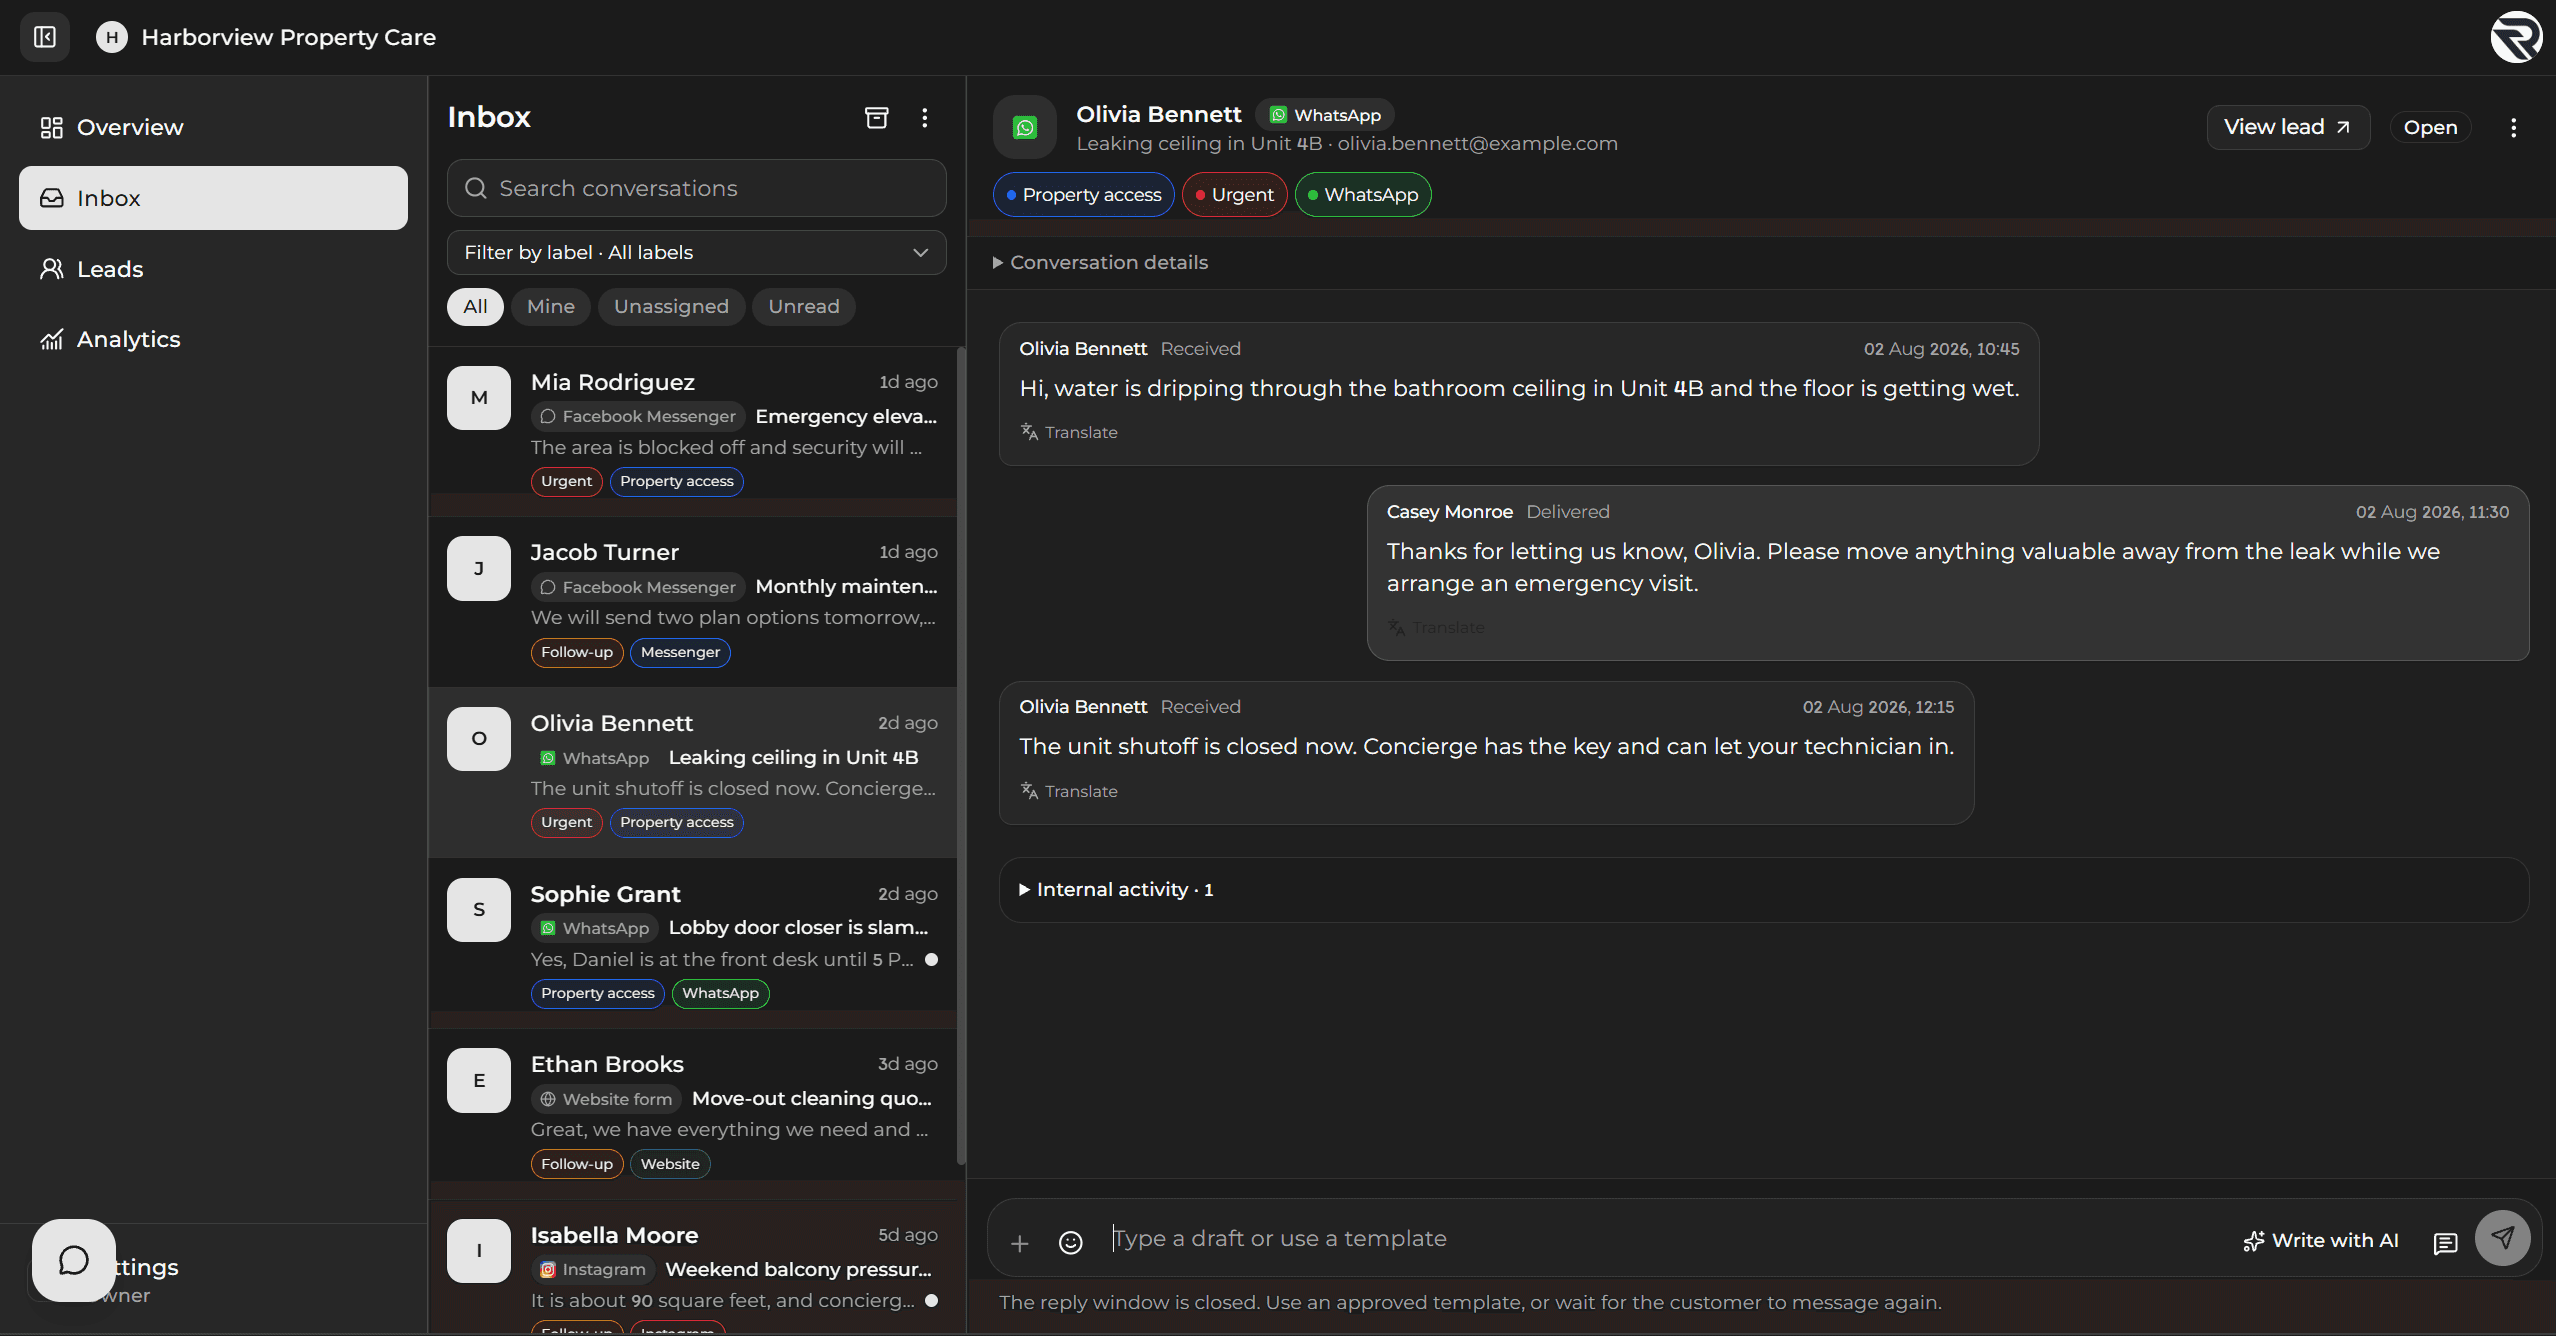Click the Follow-up label on Ethan Brooks
2556x1336 pixels.
pyautogui.click(x=577, y=1164)
